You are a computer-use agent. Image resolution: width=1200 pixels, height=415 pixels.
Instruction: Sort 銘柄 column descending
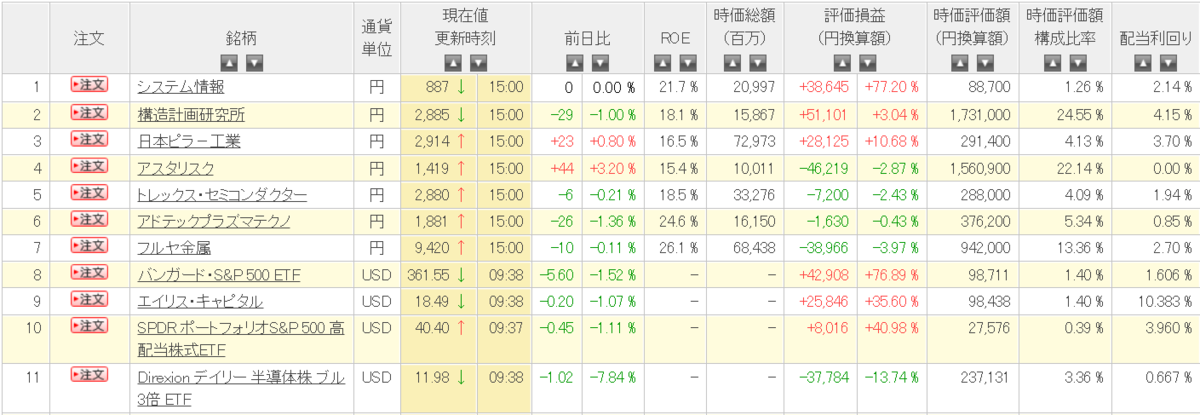pyautogui.click(x=254, y=63)
